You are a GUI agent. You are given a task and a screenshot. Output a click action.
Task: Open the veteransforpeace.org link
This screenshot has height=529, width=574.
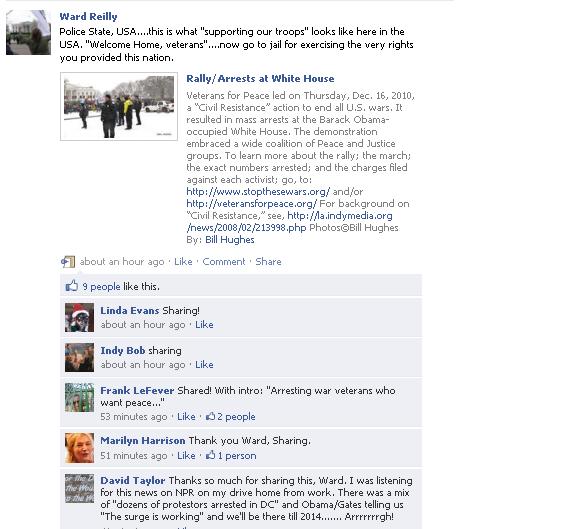[251, 204]
